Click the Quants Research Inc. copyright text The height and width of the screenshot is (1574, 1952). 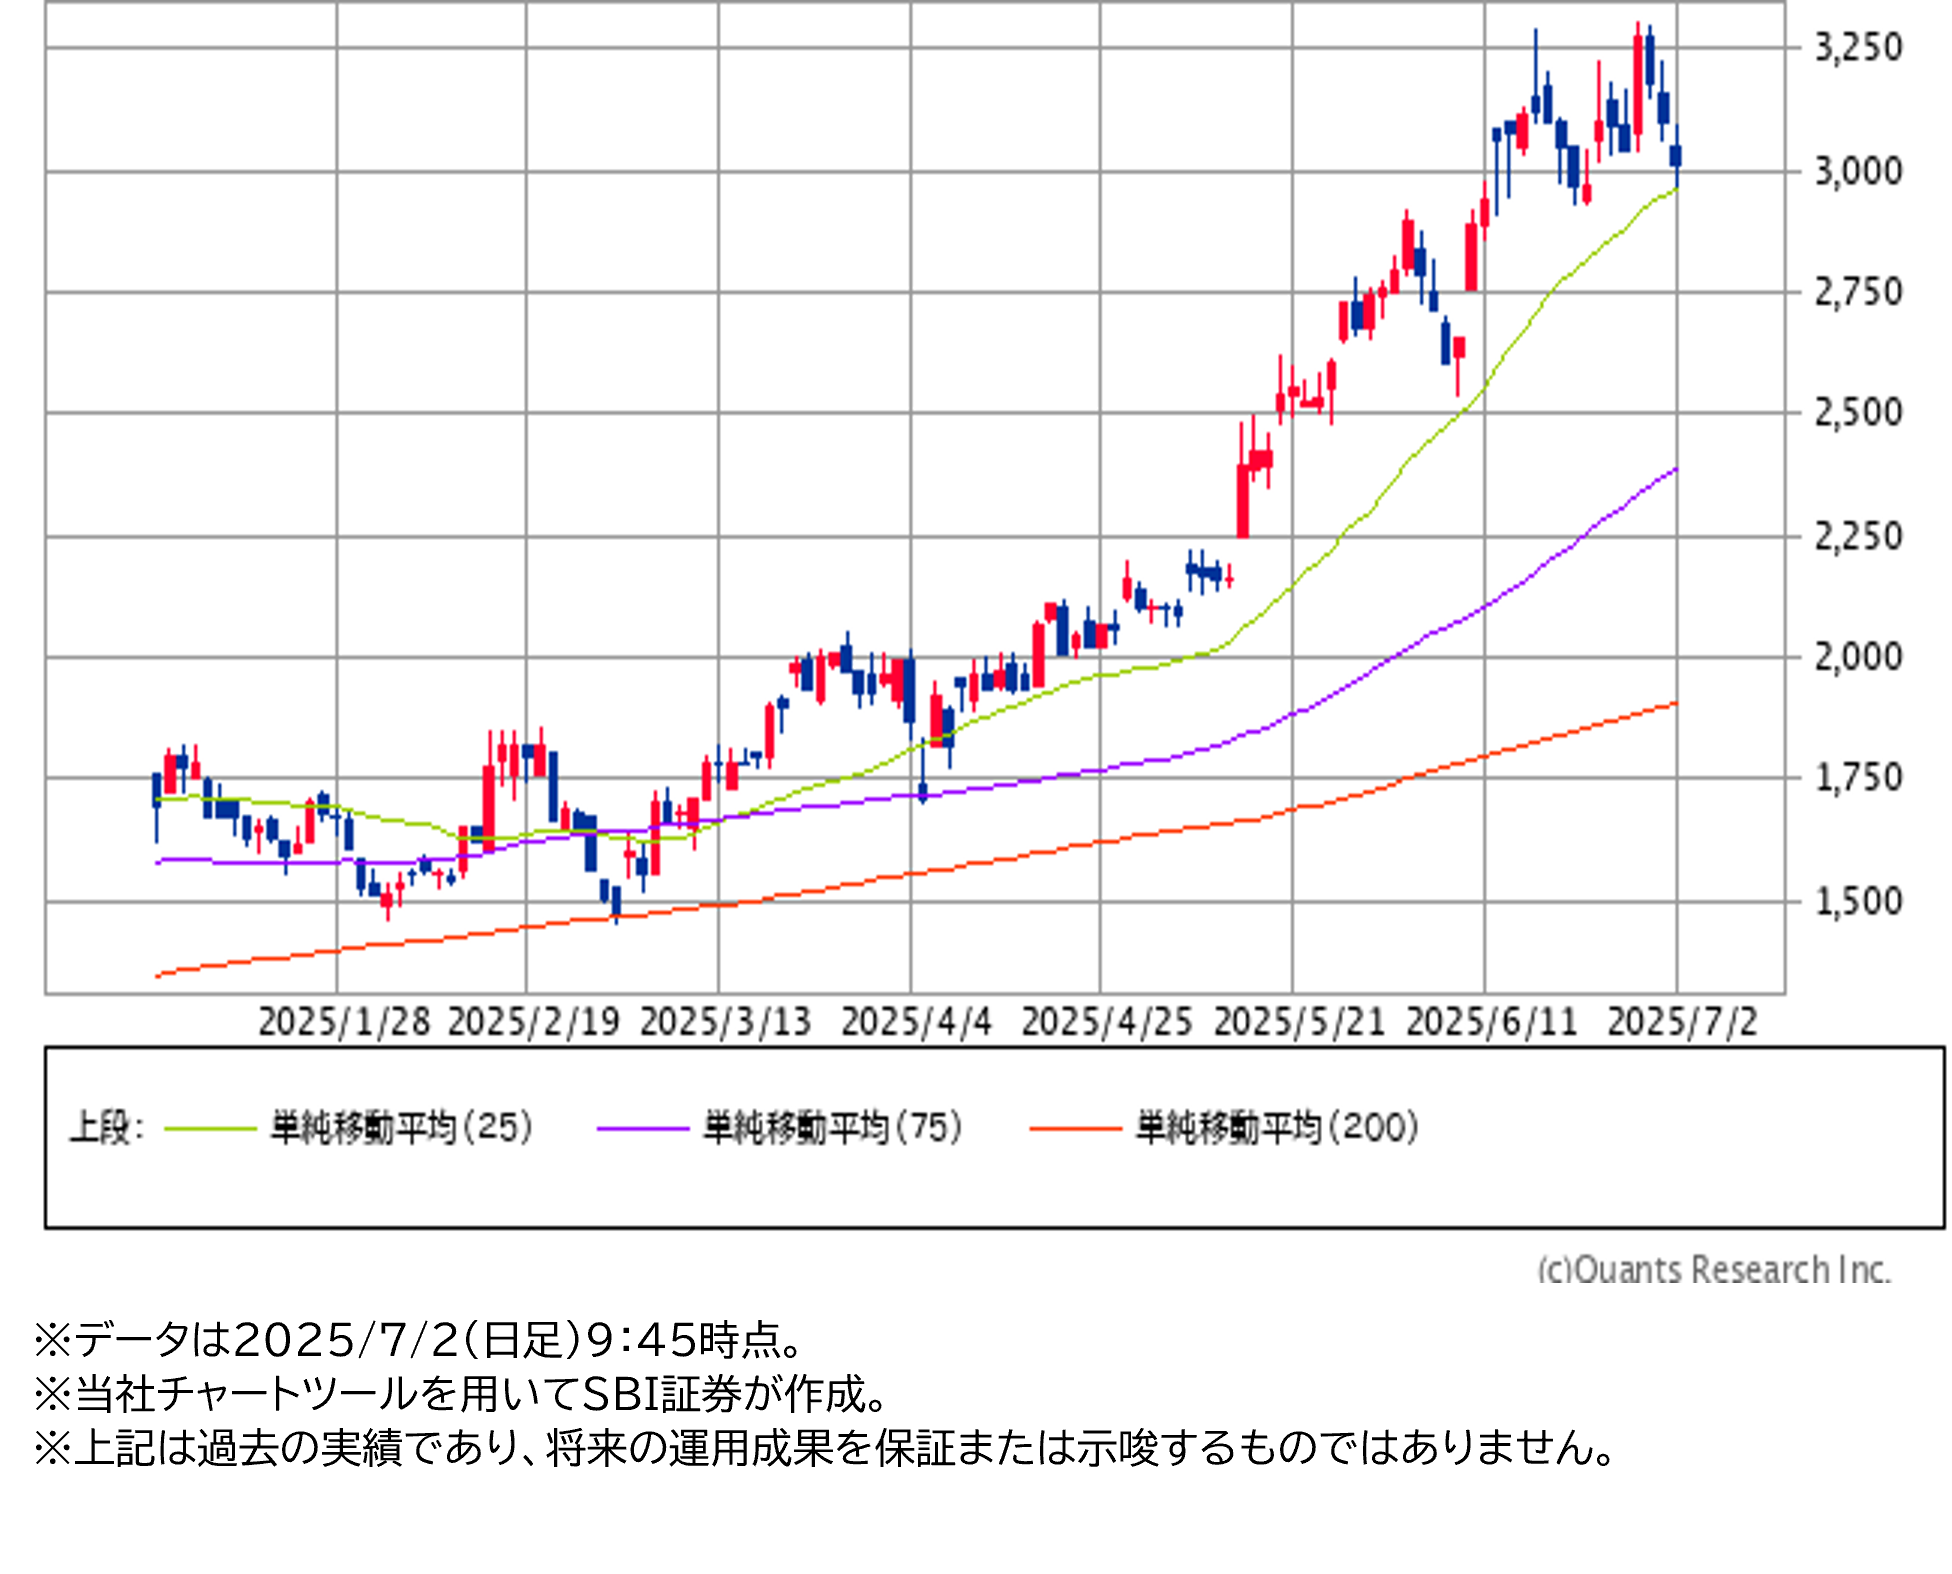[1713, 1269]
